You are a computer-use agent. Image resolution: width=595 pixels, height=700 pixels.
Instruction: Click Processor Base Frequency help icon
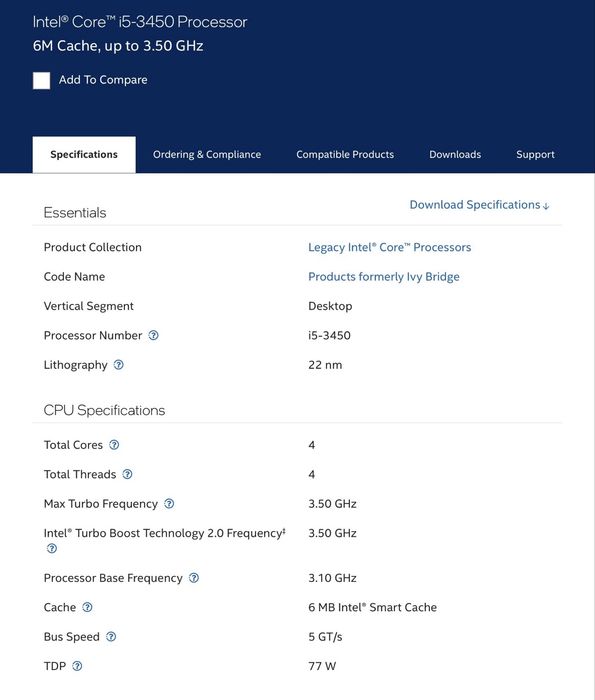(194, 578)
